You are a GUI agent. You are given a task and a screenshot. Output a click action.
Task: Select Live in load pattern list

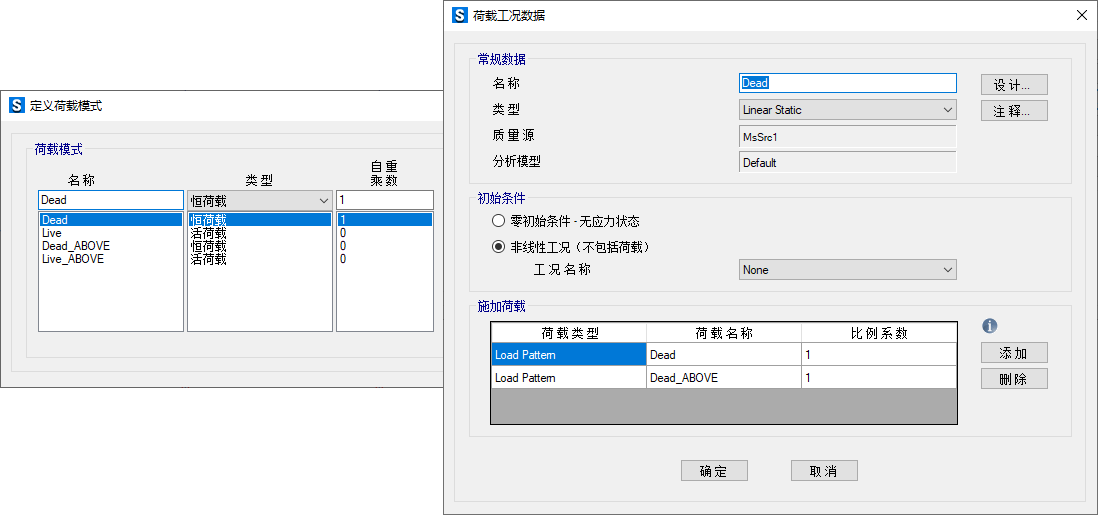pyautogui.click(x=52, y=233)
